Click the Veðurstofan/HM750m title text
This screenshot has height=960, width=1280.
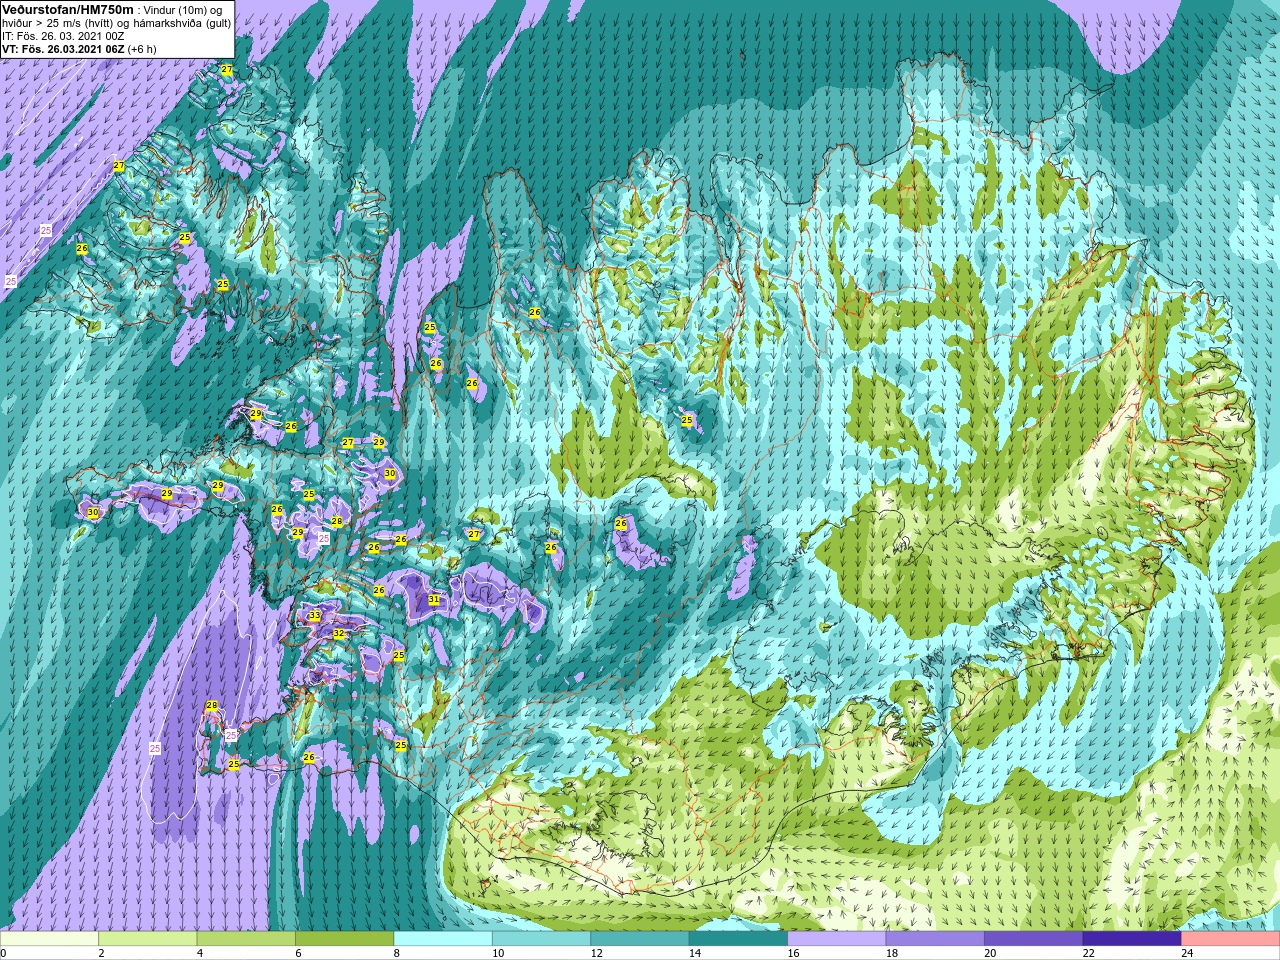pyautogui.click(x=68, y=9)
